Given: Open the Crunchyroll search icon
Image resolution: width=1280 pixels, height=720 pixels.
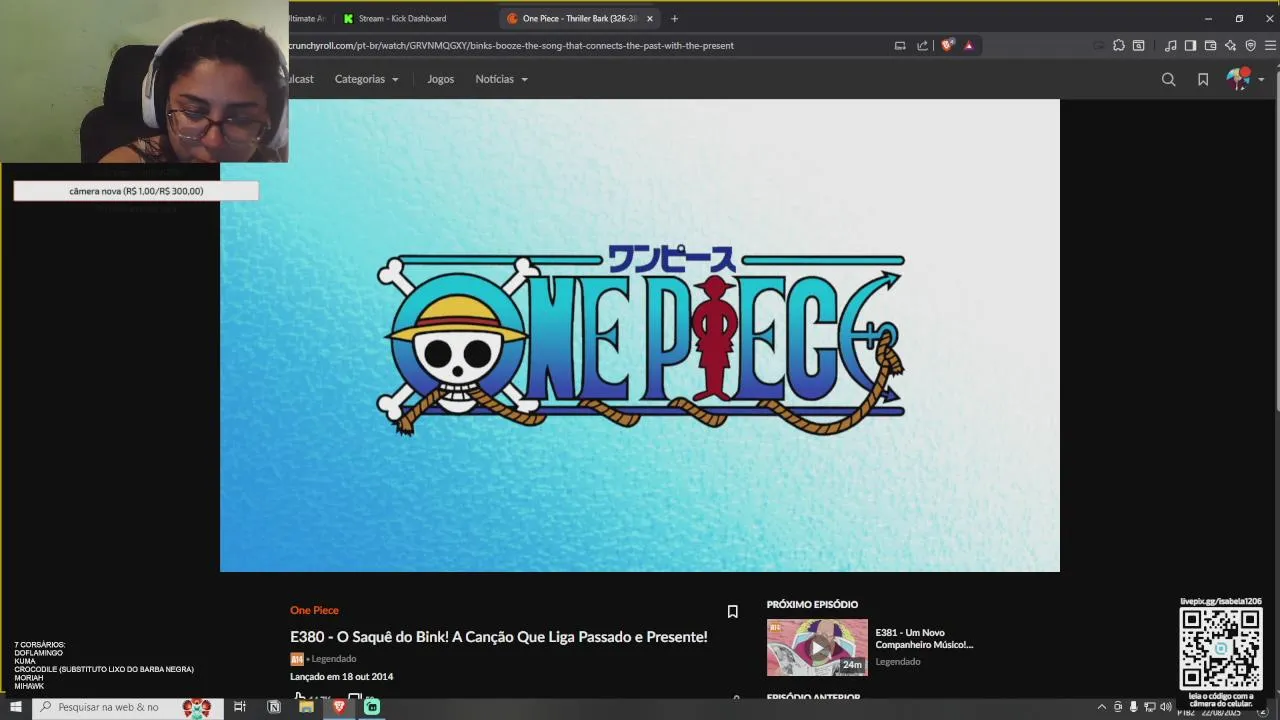Looking at the screenshot, I should coord(1168,79).
